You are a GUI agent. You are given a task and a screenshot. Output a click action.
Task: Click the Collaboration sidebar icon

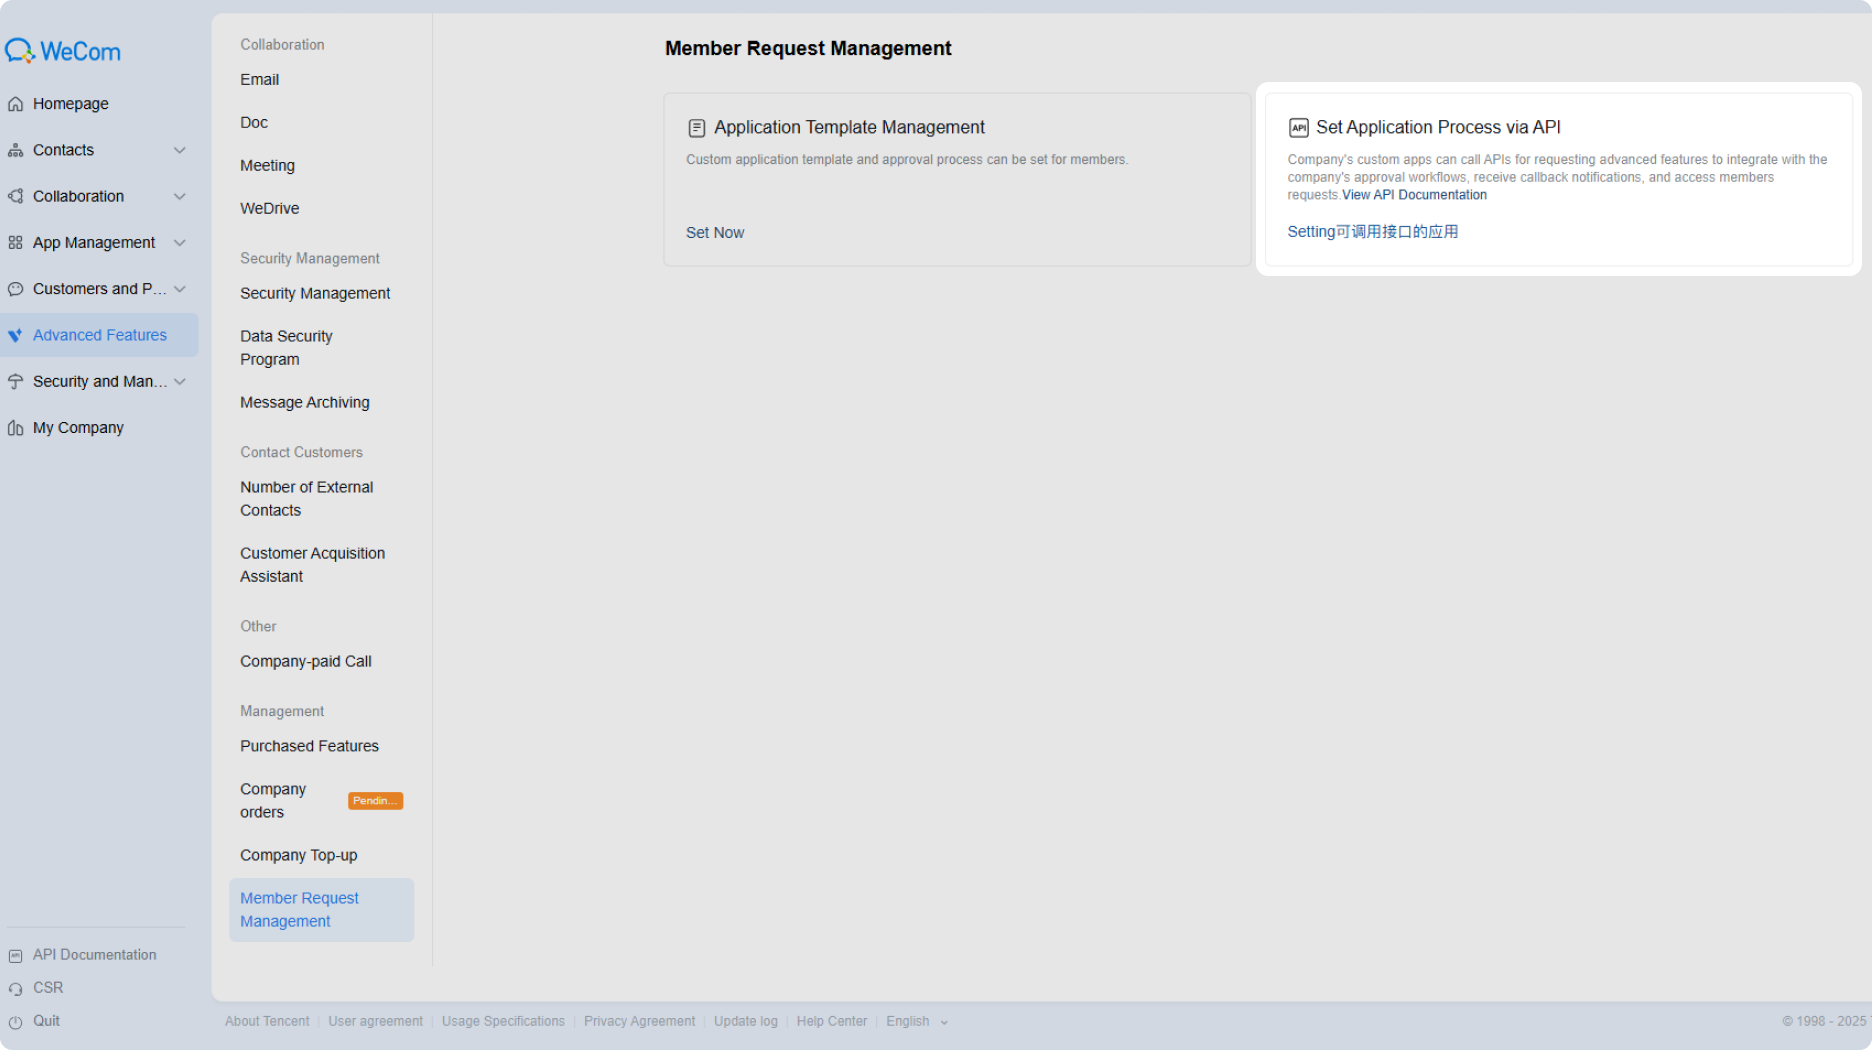[x=15, y=196]
